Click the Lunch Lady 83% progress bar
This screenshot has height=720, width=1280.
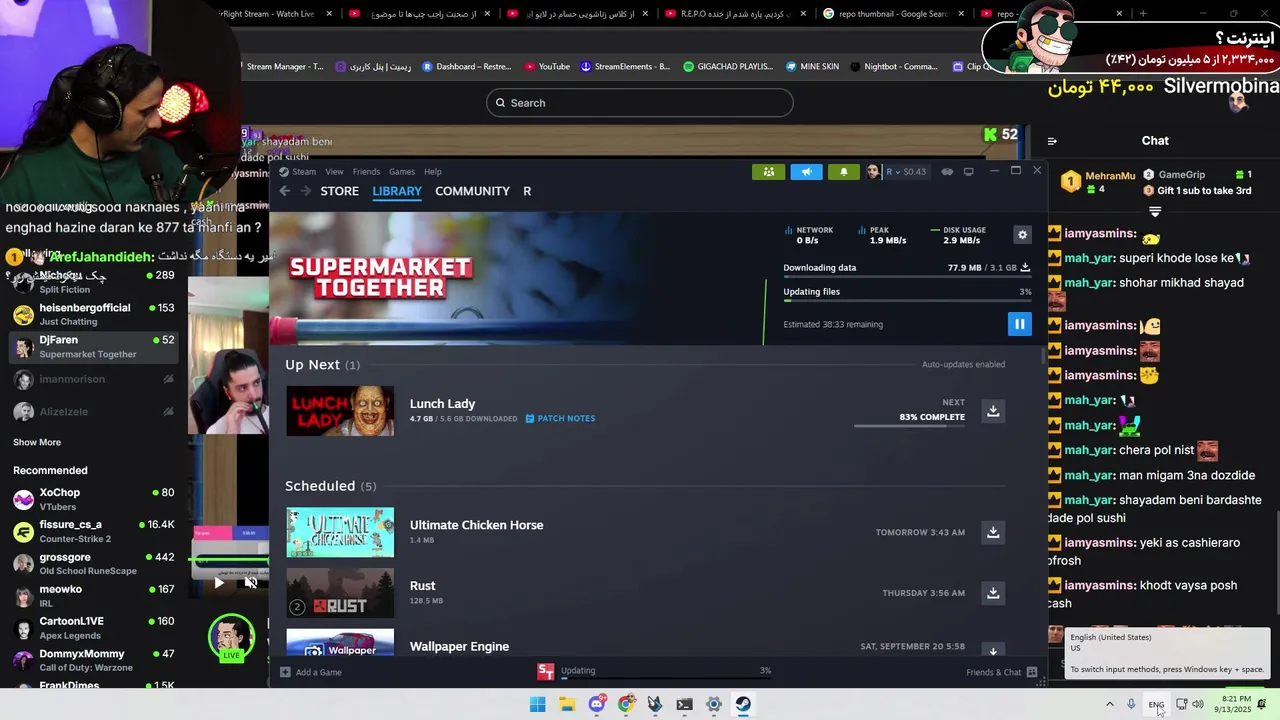909,425
